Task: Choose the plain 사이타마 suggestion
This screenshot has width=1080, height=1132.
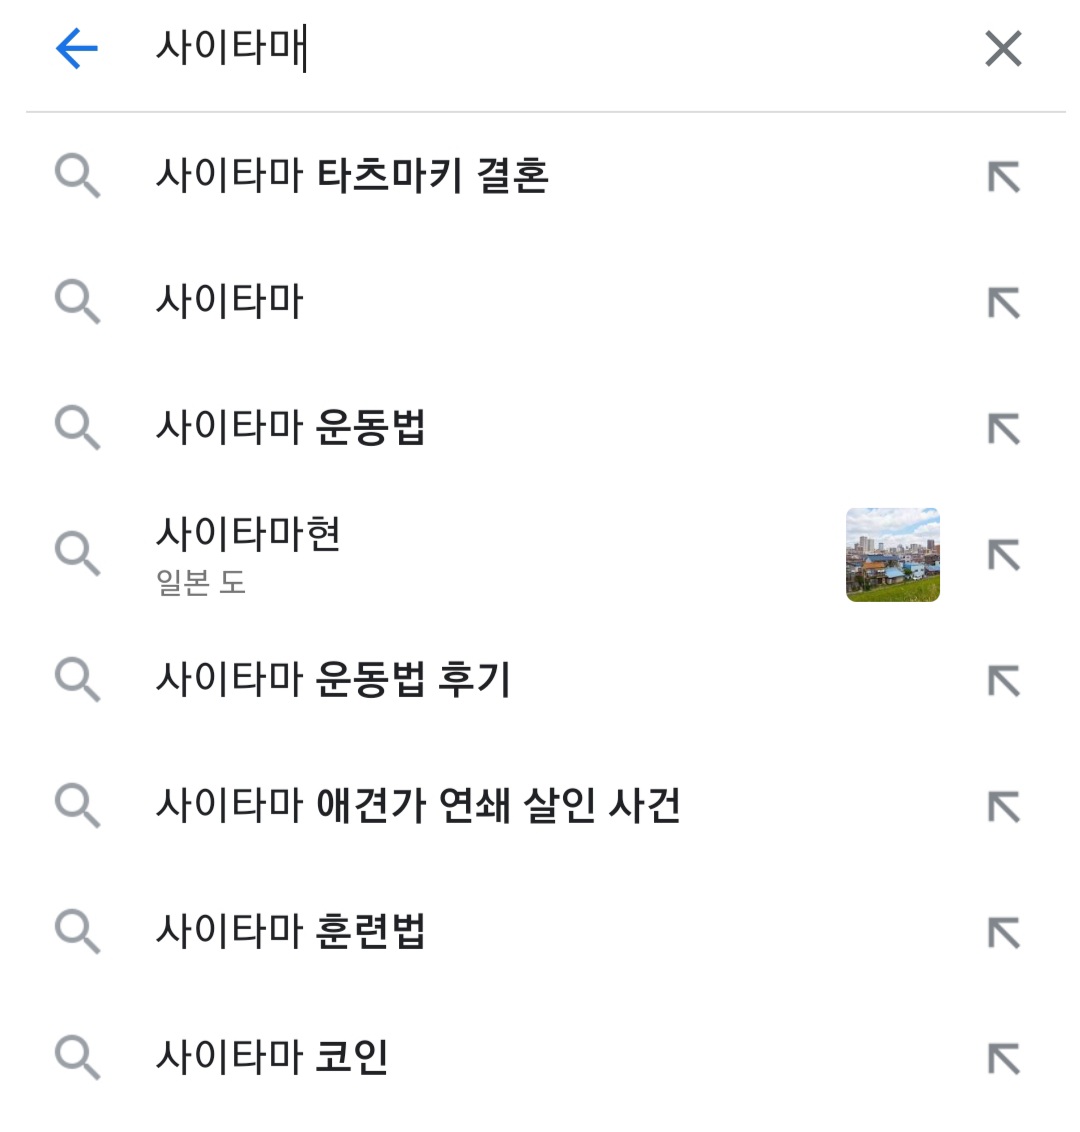Action: 230,301
